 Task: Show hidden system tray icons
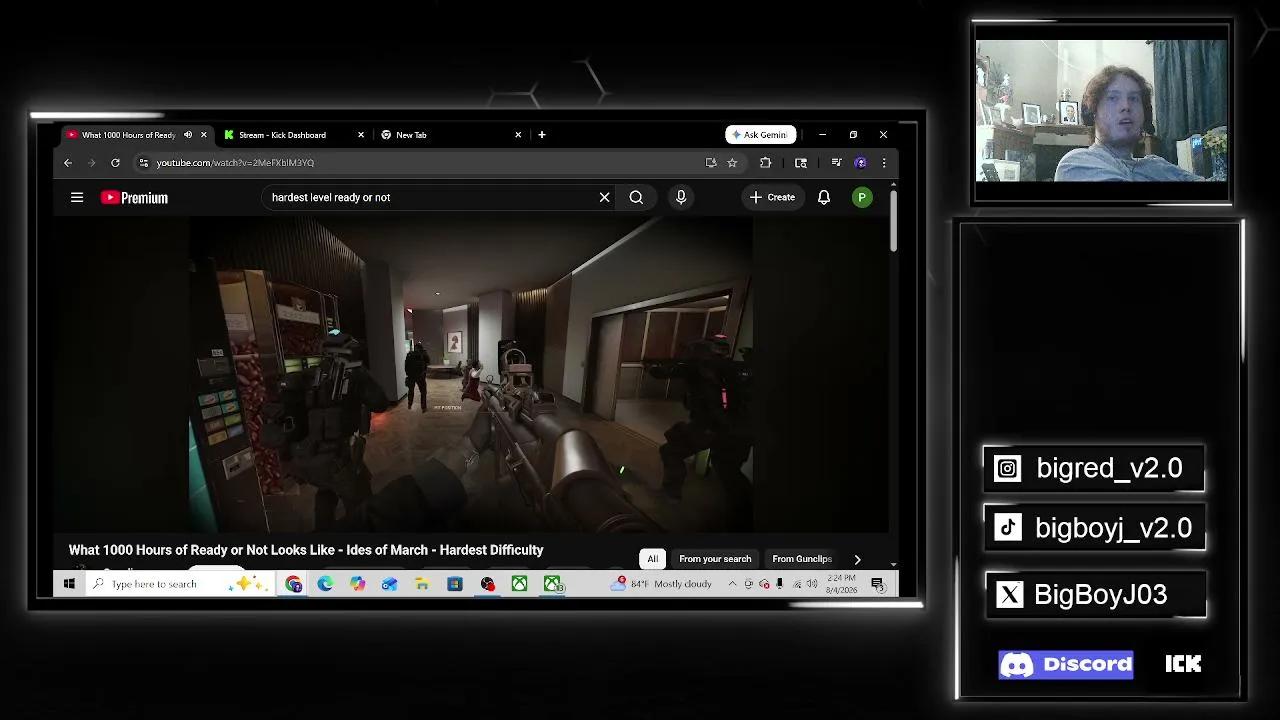pyautogui.click(x=732, y=584)
